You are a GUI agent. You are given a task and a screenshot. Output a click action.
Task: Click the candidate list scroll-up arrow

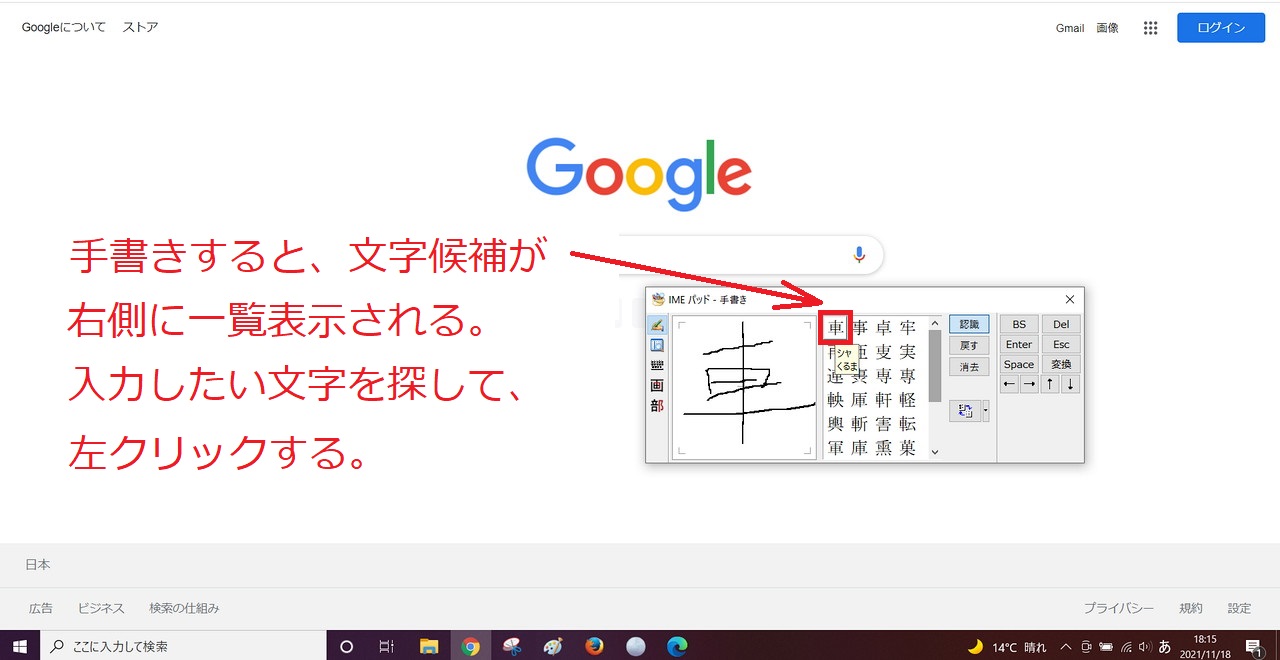935,323
